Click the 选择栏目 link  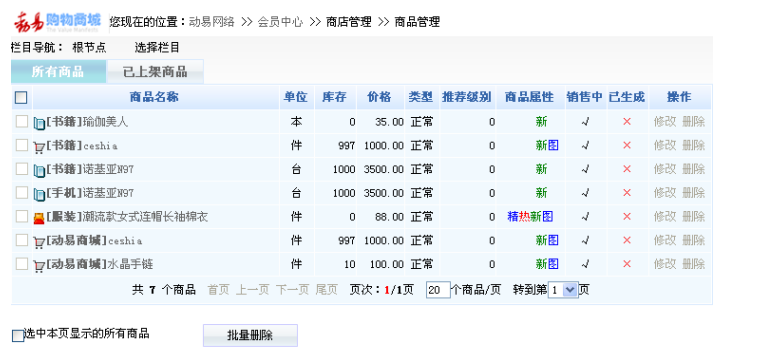point(157,48)
